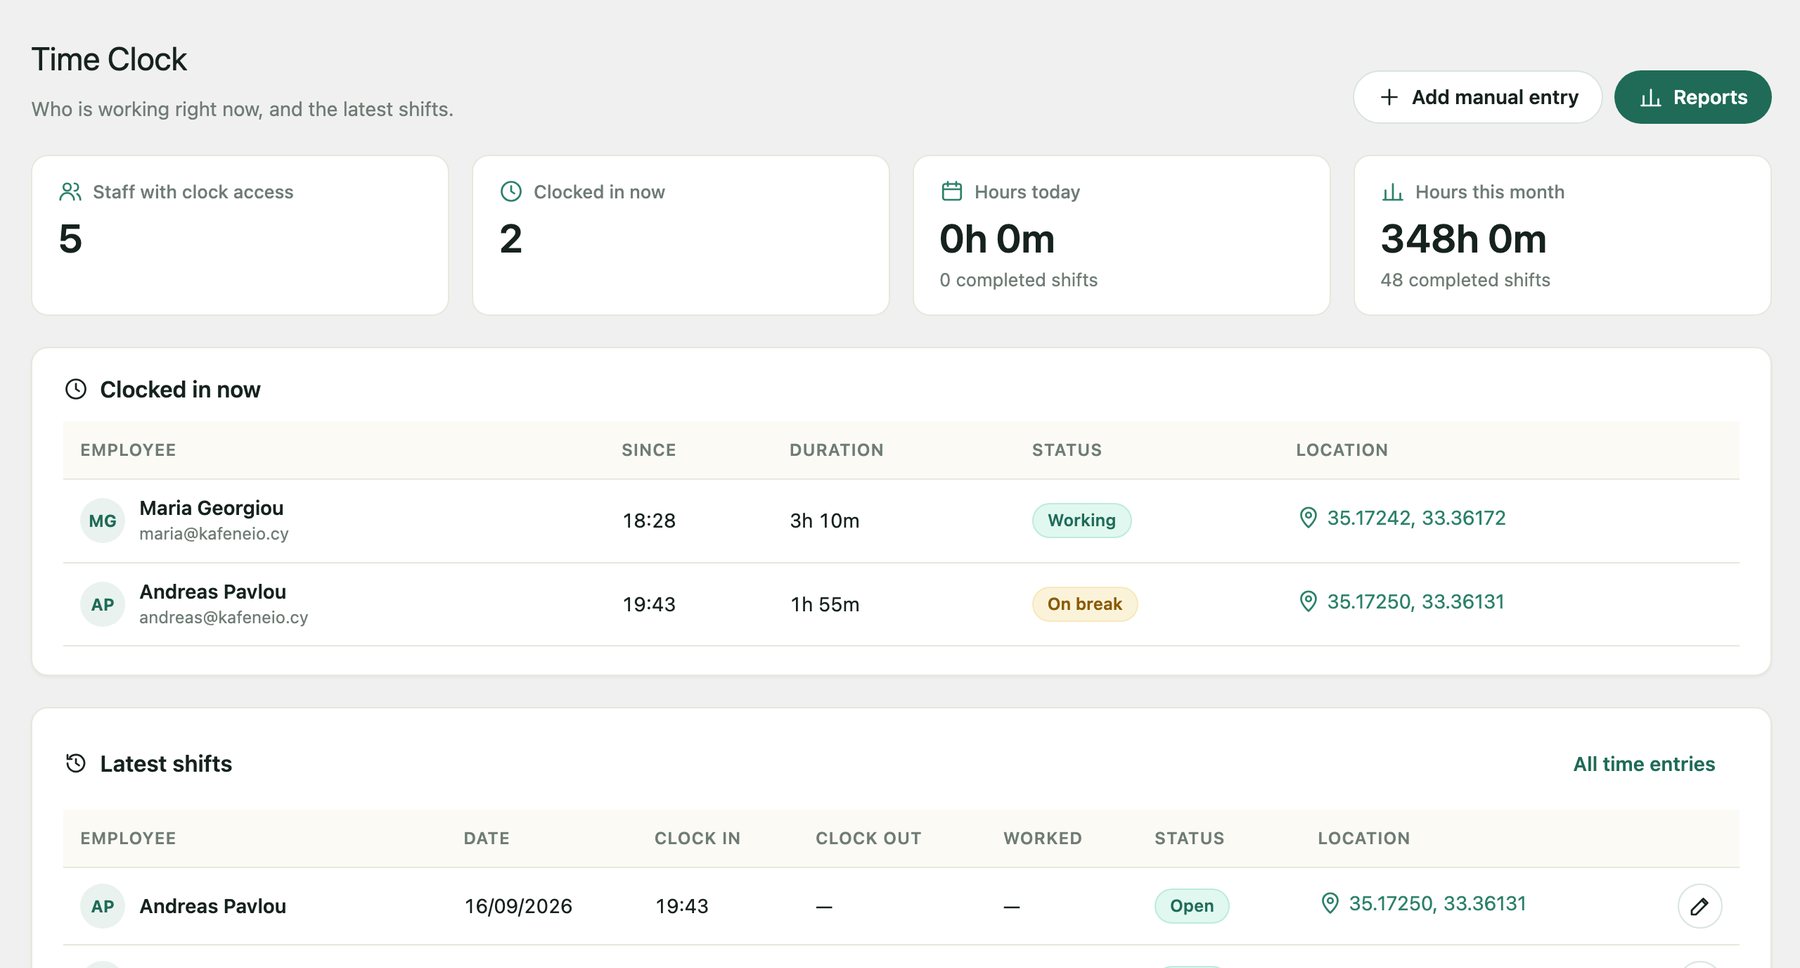Click the history icon beside Latest shifts heading
This screenshot has height=968, width=1800.
pos(76,764)
